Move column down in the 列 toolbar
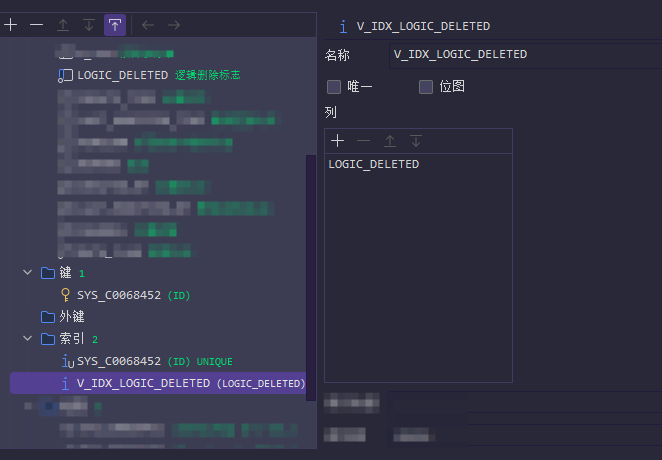 tap(416, 141)
